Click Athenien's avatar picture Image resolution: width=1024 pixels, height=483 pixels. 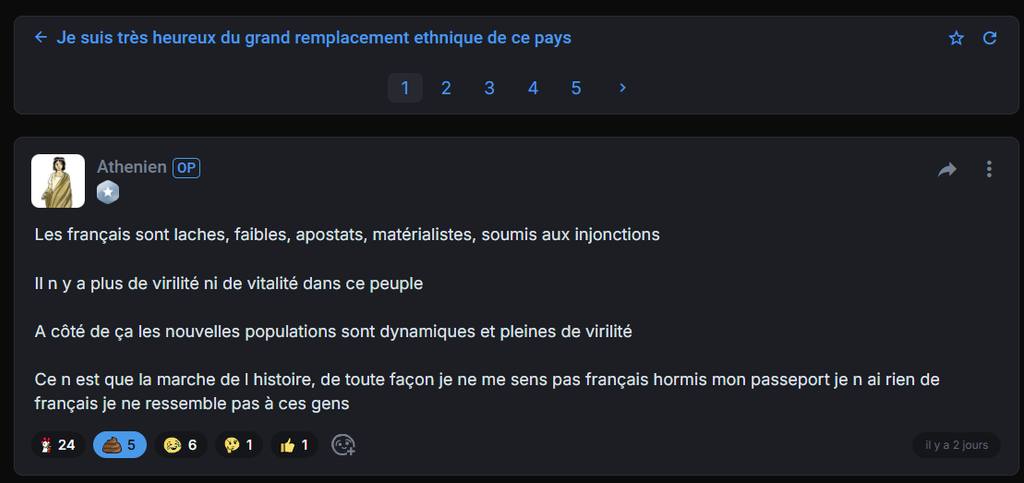[x=58, y=181]
